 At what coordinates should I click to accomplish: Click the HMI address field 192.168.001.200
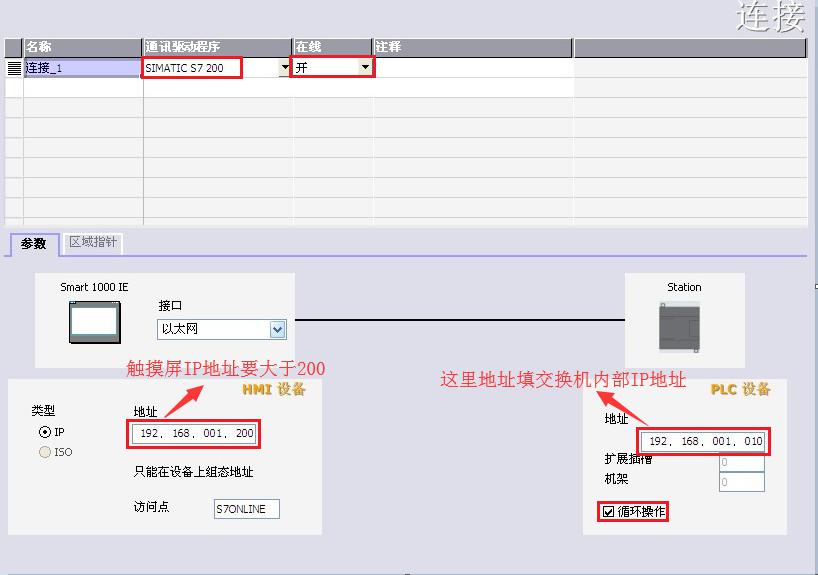[194, 433]
